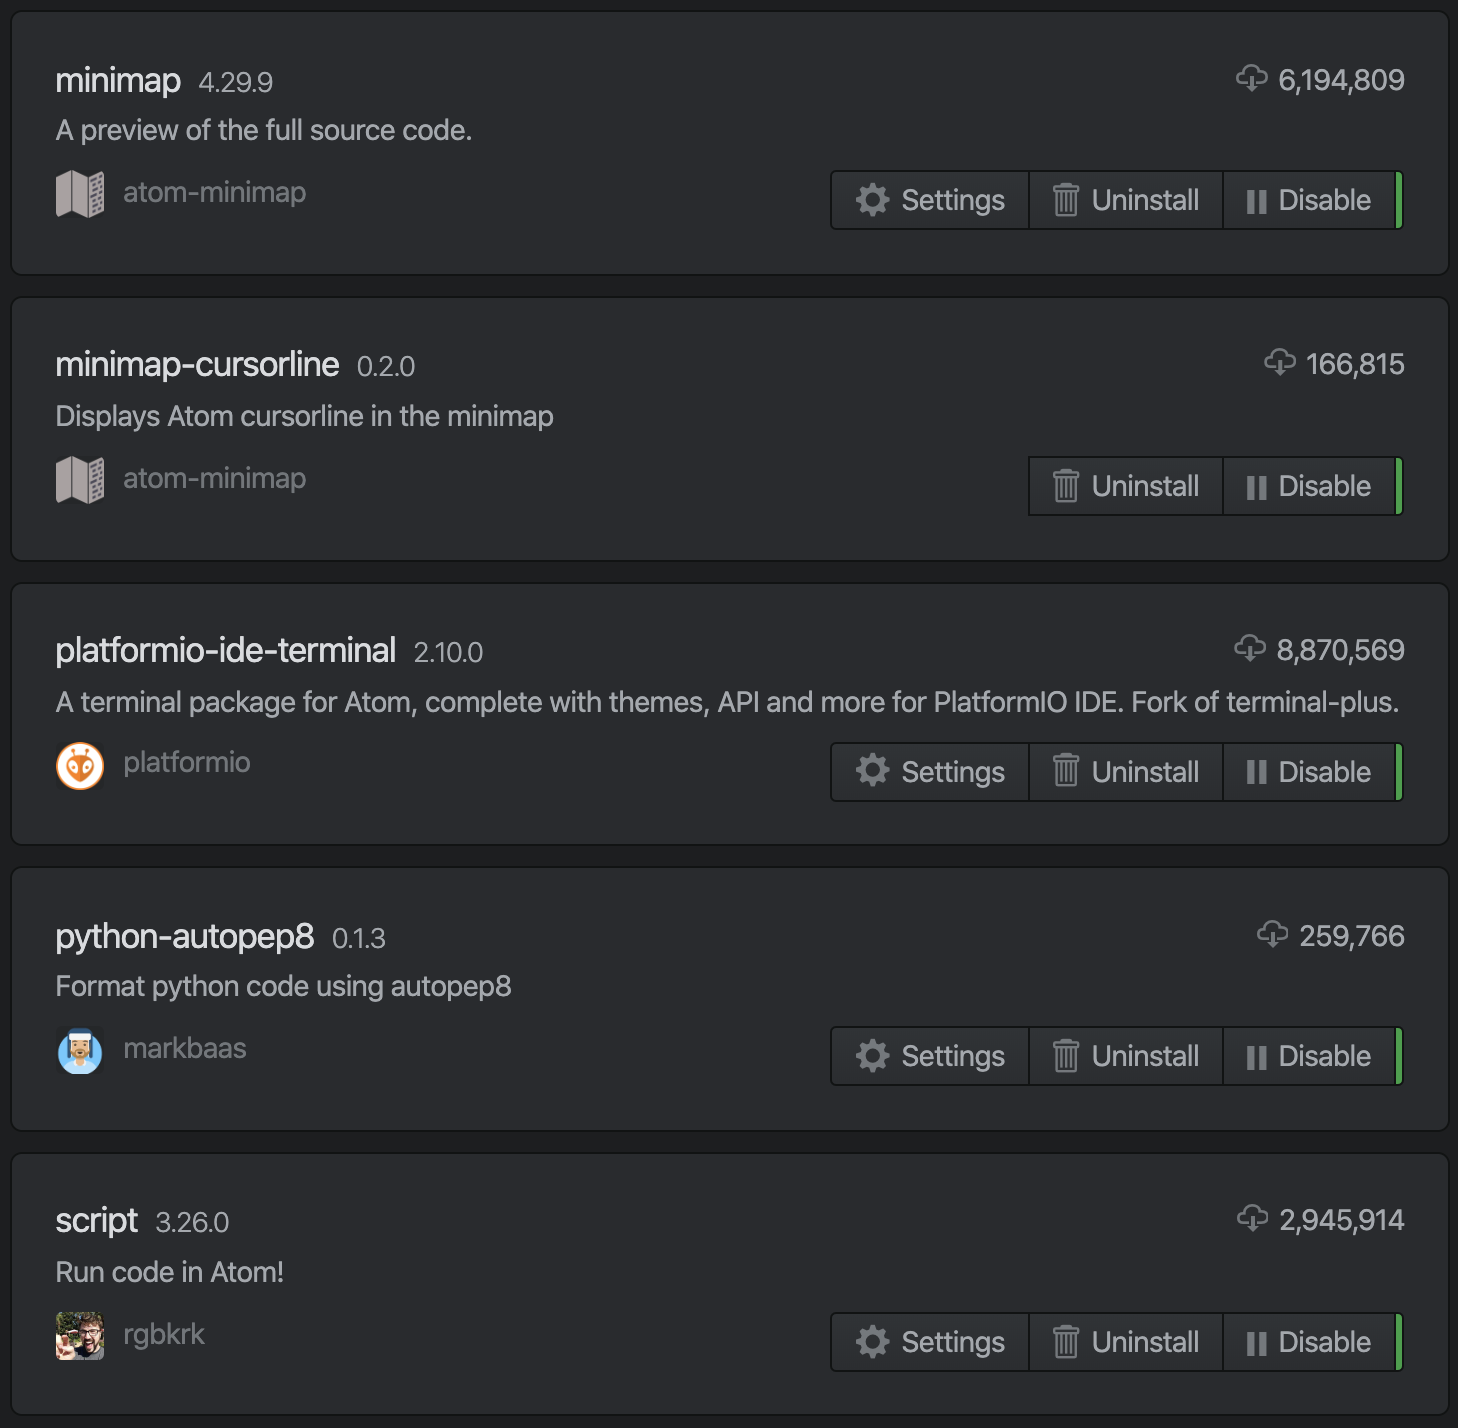Click the atom-minimap author link under minimap-cursorline
Image resolution: width=1458 pixels, height=1428 pixels.
click(213, 478)
